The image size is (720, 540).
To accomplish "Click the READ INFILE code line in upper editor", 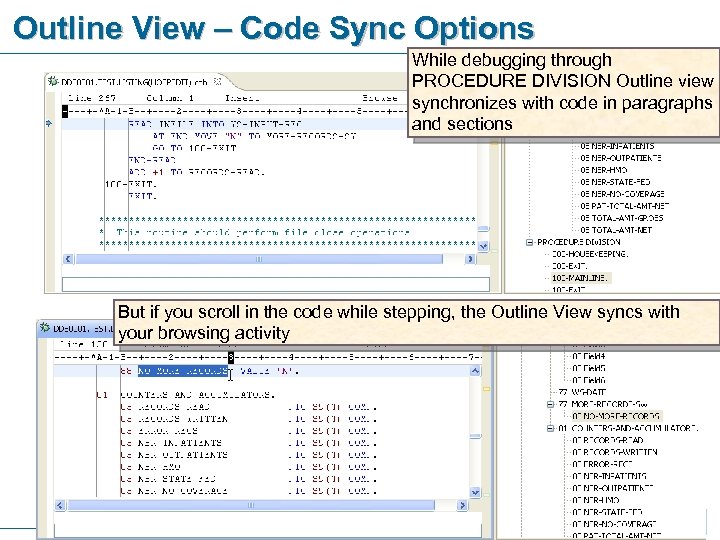I will pyautogui.click(x=215, y=124).
